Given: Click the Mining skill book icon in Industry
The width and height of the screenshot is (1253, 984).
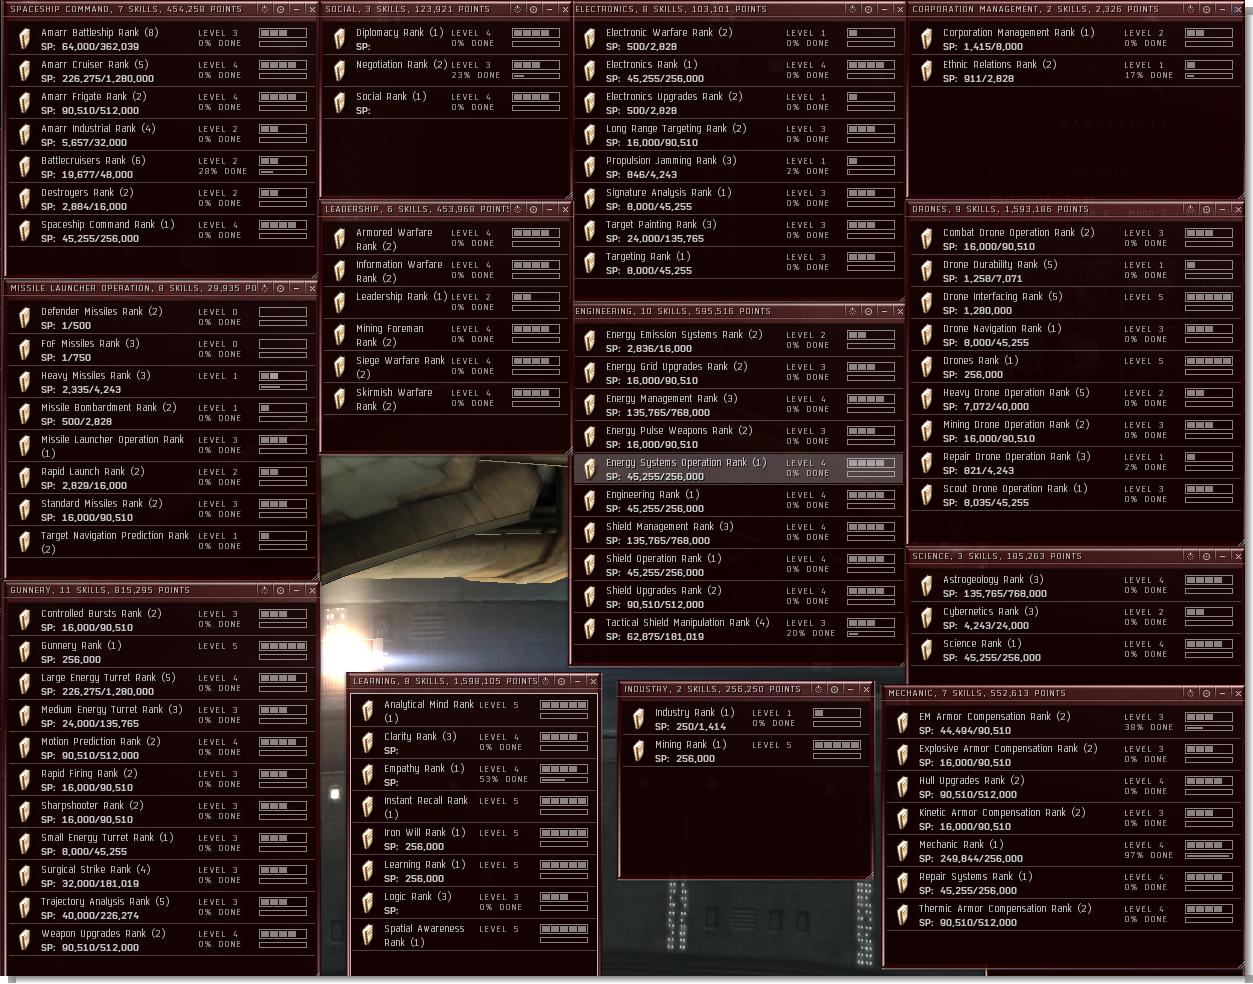Looking at the screenshot, I should coord(638,751).
